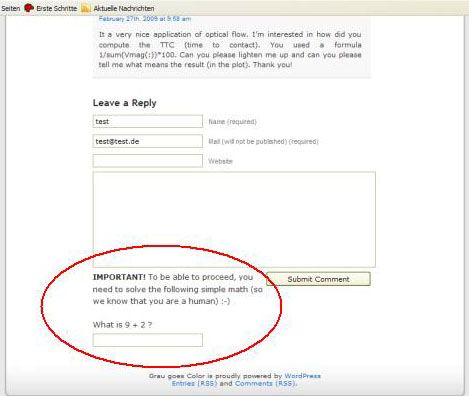
Task: Click the Submit Comment button
Action: (x=318, y=279)
